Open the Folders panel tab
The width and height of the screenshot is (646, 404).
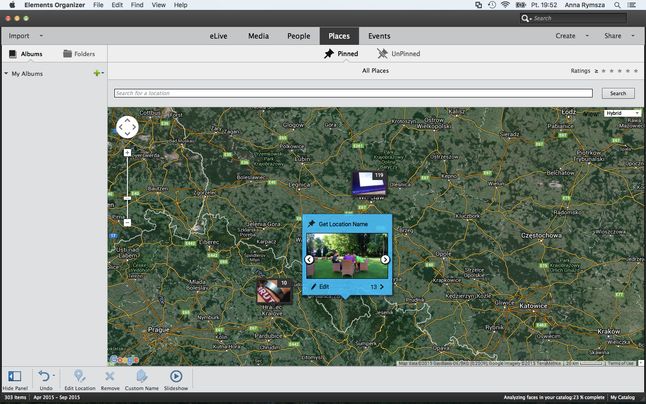(79, 54)
